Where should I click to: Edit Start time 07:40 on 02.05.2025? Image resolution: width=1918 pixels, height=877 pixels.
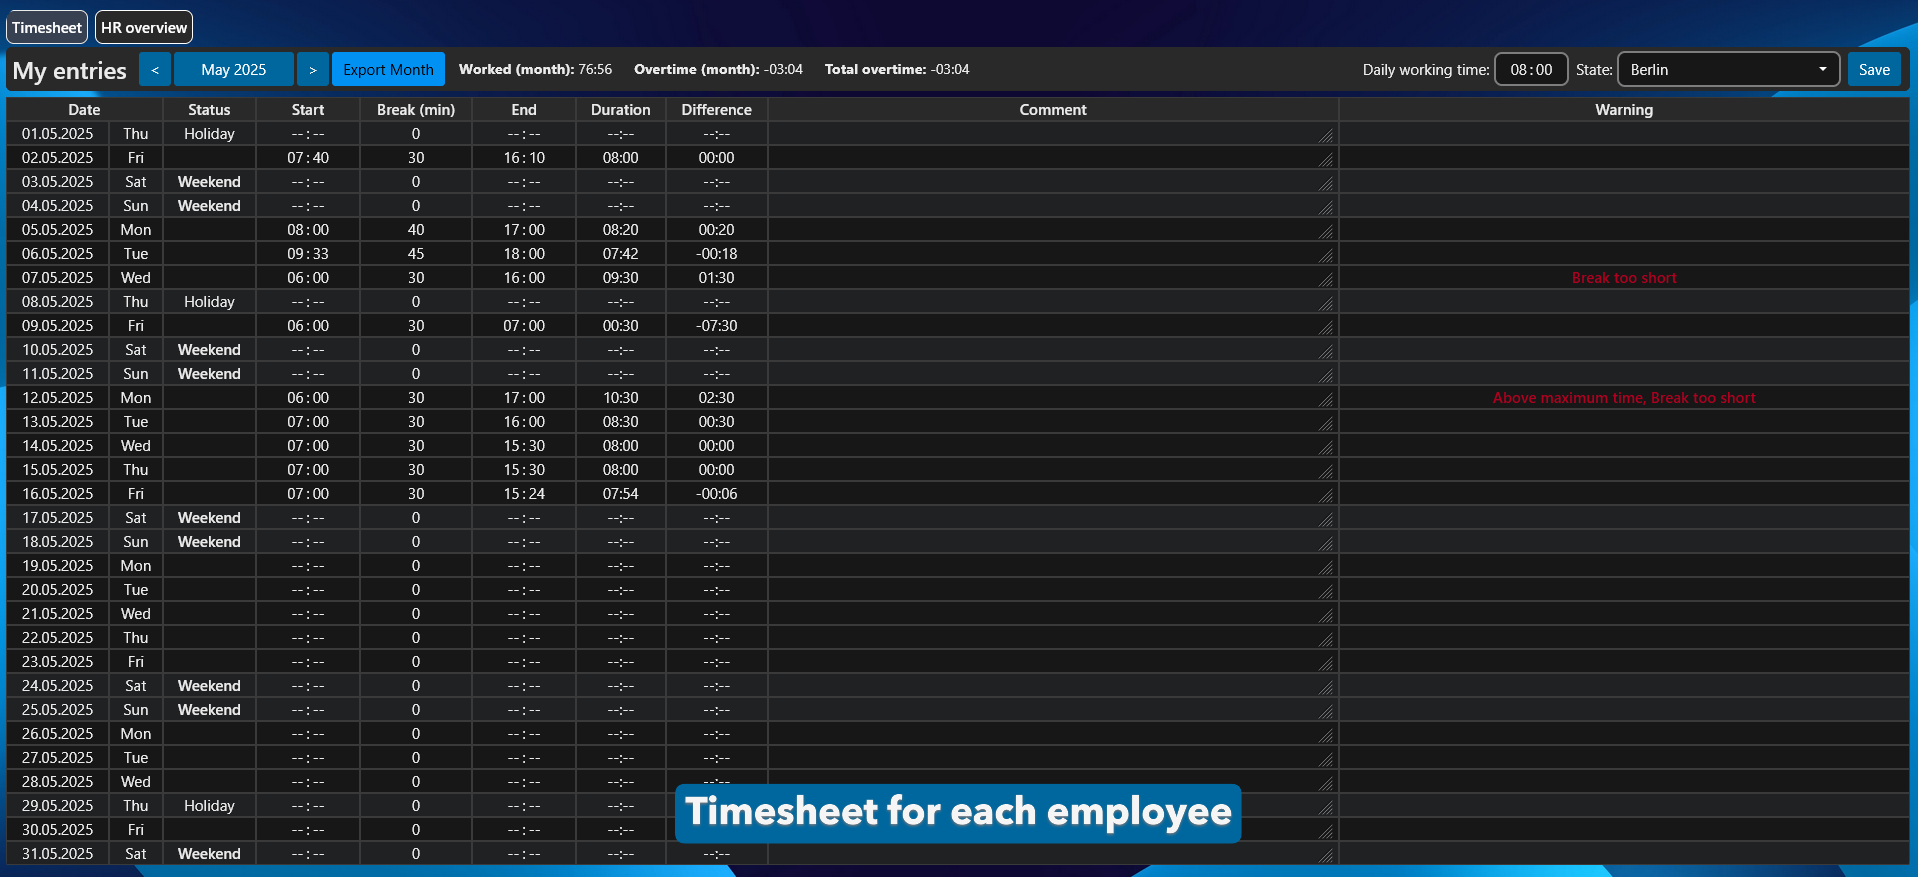click(308, 158)
